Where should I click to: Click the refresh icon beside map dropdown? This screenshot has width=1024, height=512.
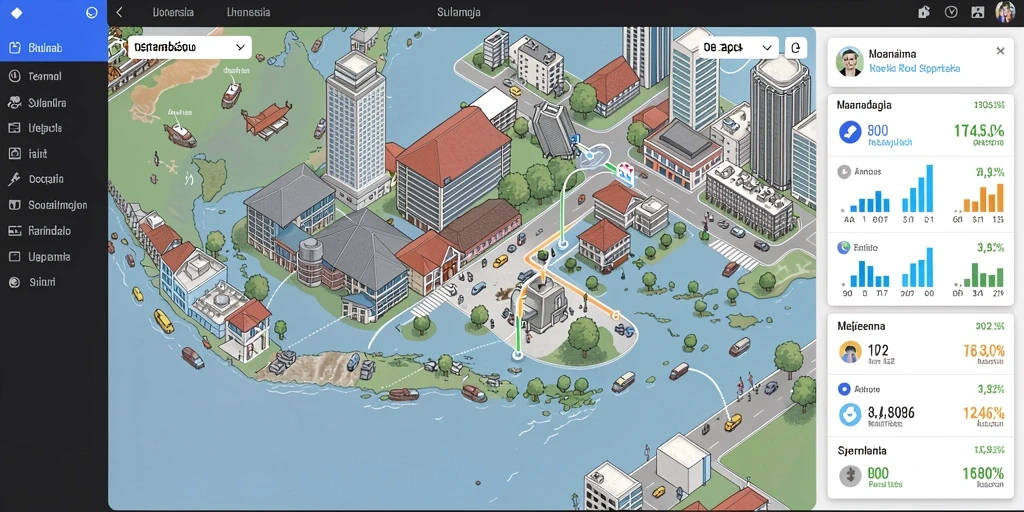[x=795, y=48]
